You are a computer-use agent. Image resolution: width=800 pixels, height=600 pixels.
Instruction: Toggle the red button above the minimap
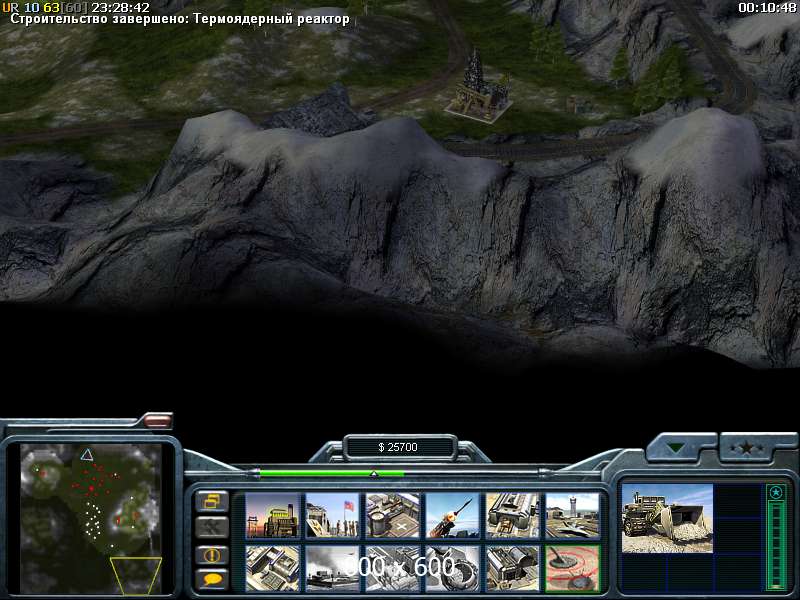tap(158, 421)
